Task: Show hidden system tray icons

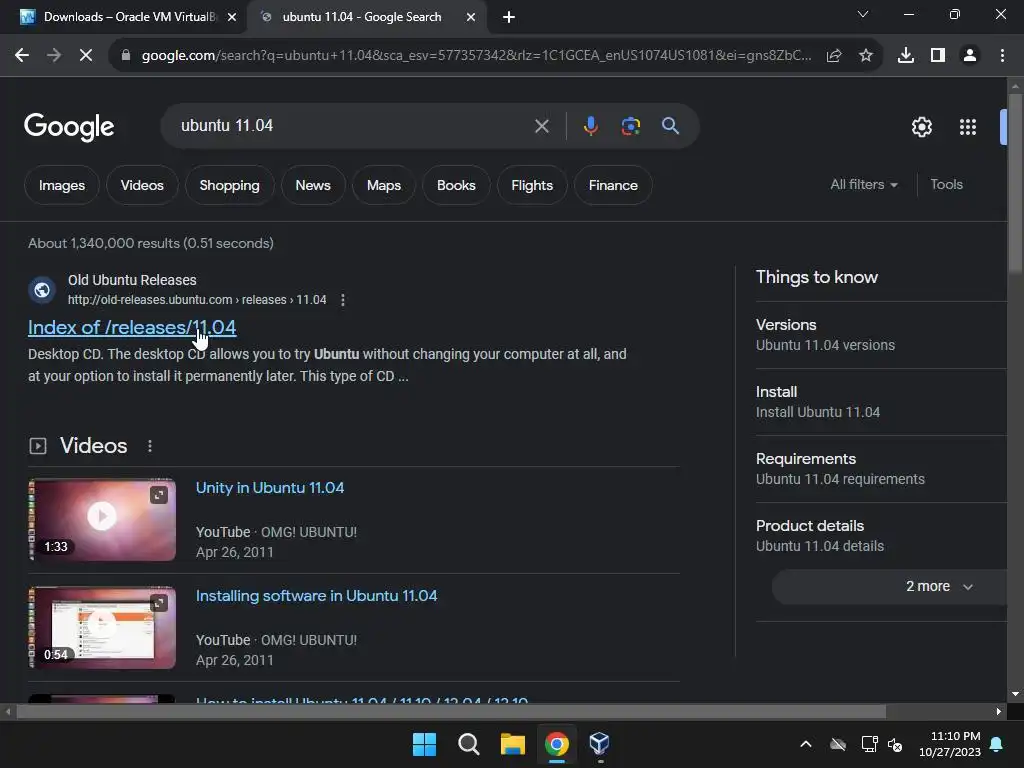Action: coord(806,744)
